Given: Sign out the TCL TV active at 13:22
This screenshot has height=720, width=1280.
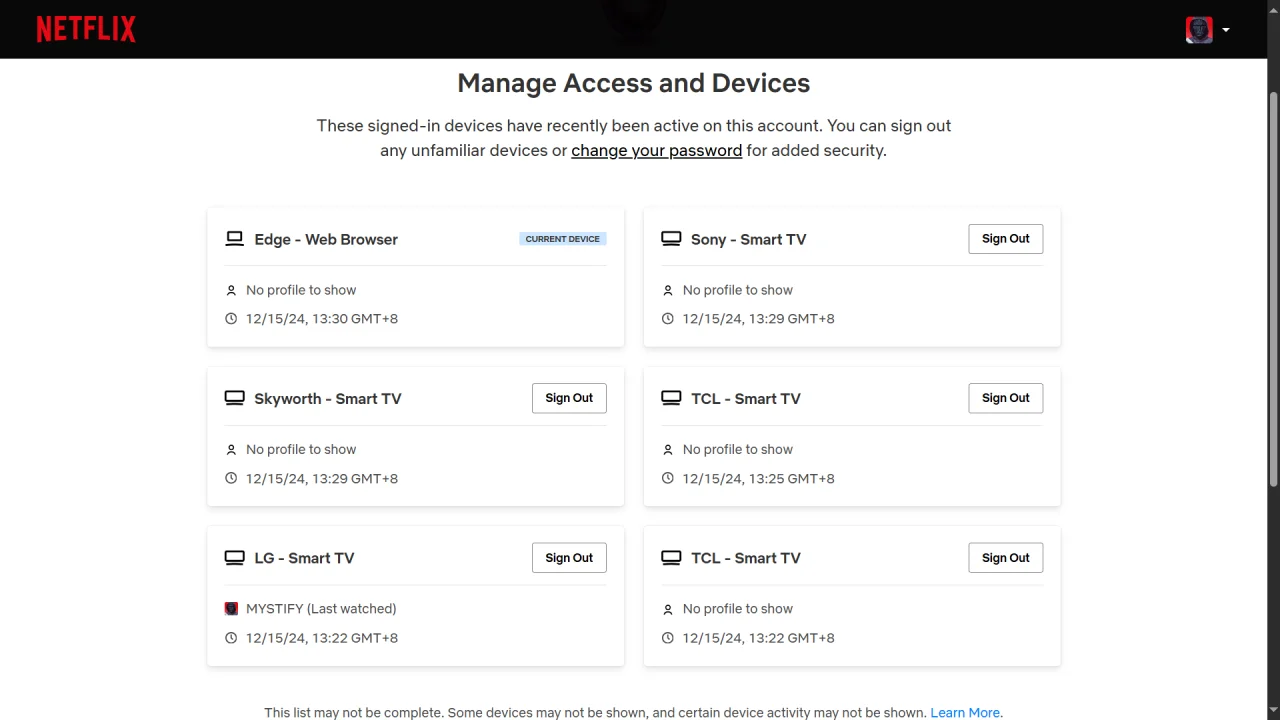Looking at the screenshot, I should 1005,558.
